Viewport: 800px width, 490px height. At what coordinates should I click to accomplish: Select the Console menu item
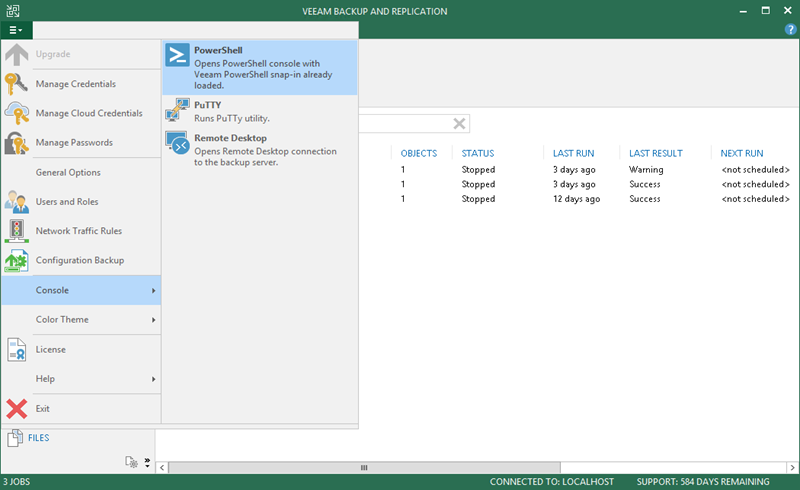click(81, 290)
